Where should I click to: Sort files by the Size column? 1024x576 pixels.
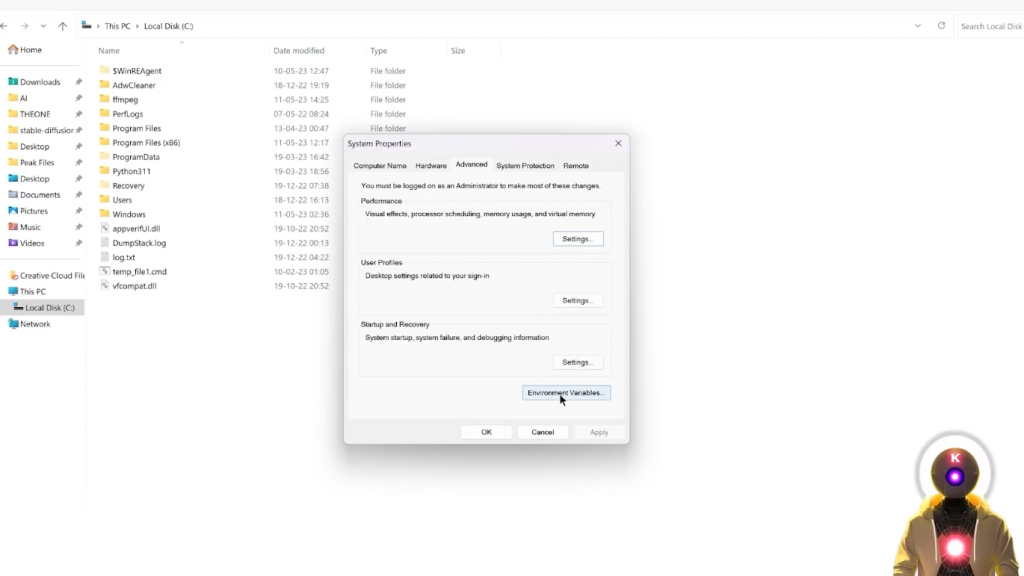tap(458, 50)
